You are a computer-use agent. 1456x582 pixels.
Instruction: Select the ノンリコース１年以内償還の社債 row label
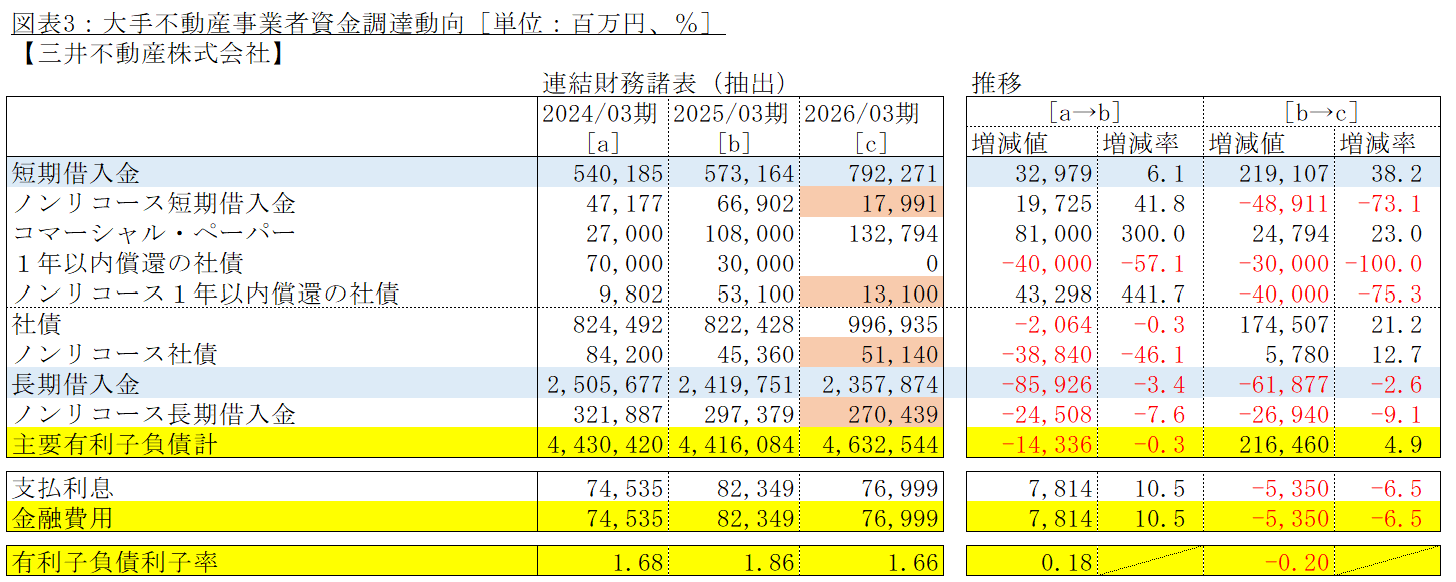206,293
